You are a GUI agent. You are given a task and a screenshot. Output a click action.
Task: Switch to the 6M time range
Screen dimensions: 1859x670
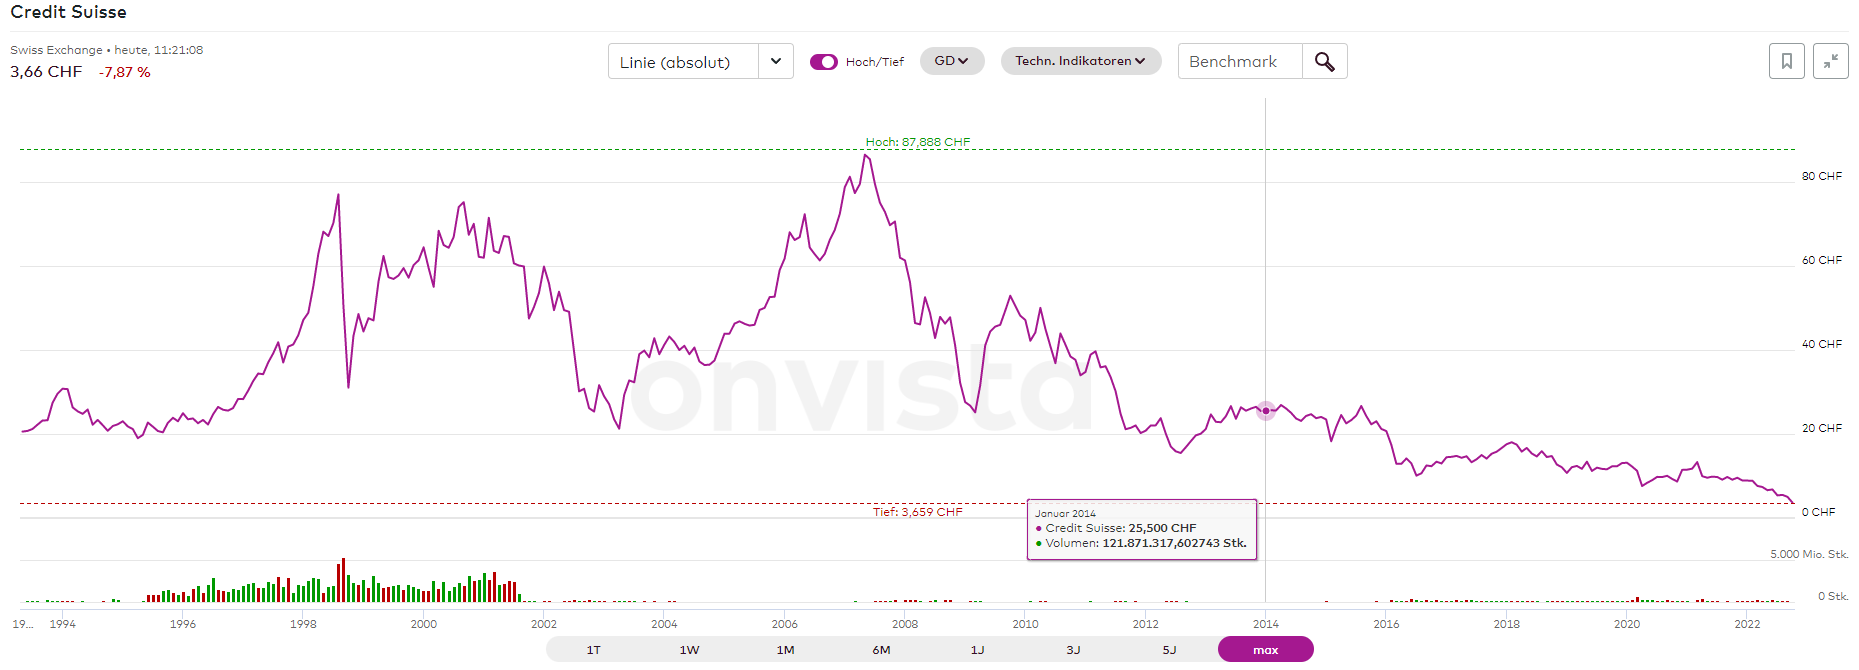tap(881, 650)
